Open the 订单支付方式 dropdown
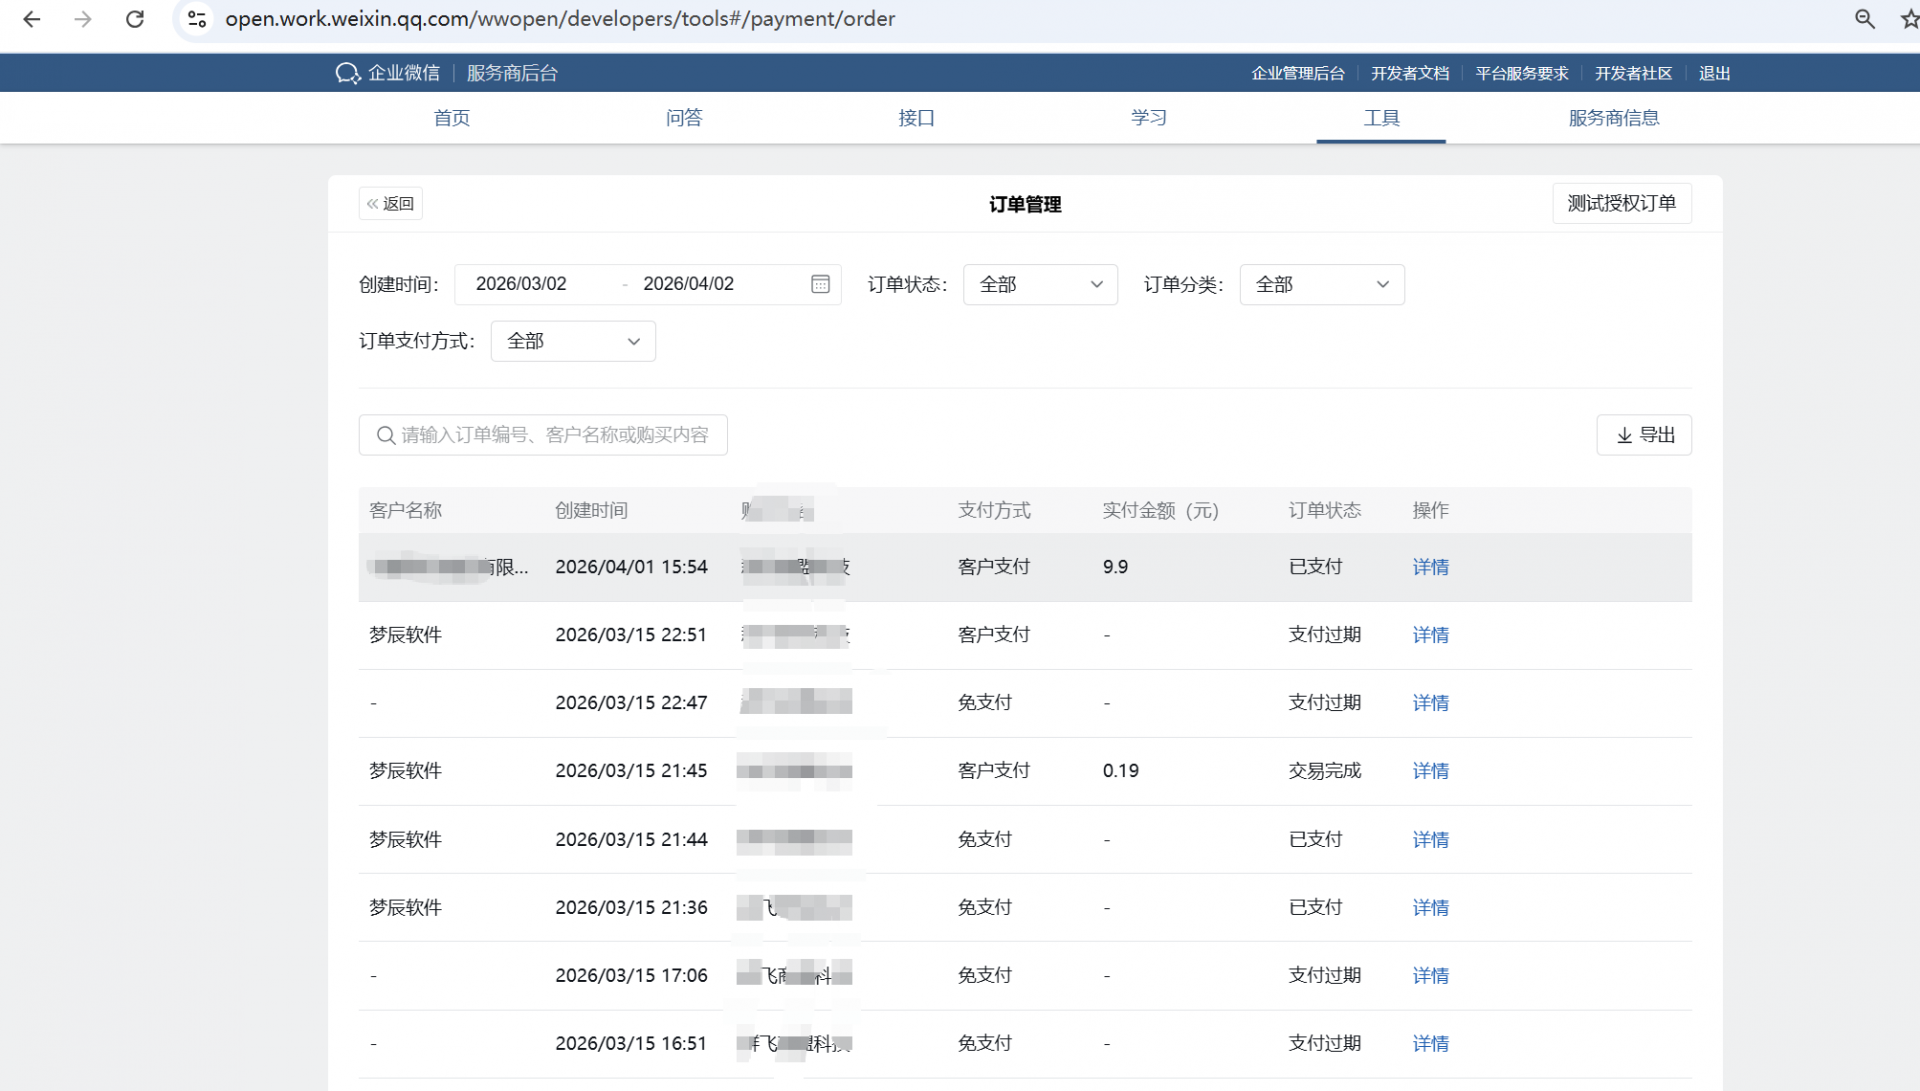 coord(573,341)
